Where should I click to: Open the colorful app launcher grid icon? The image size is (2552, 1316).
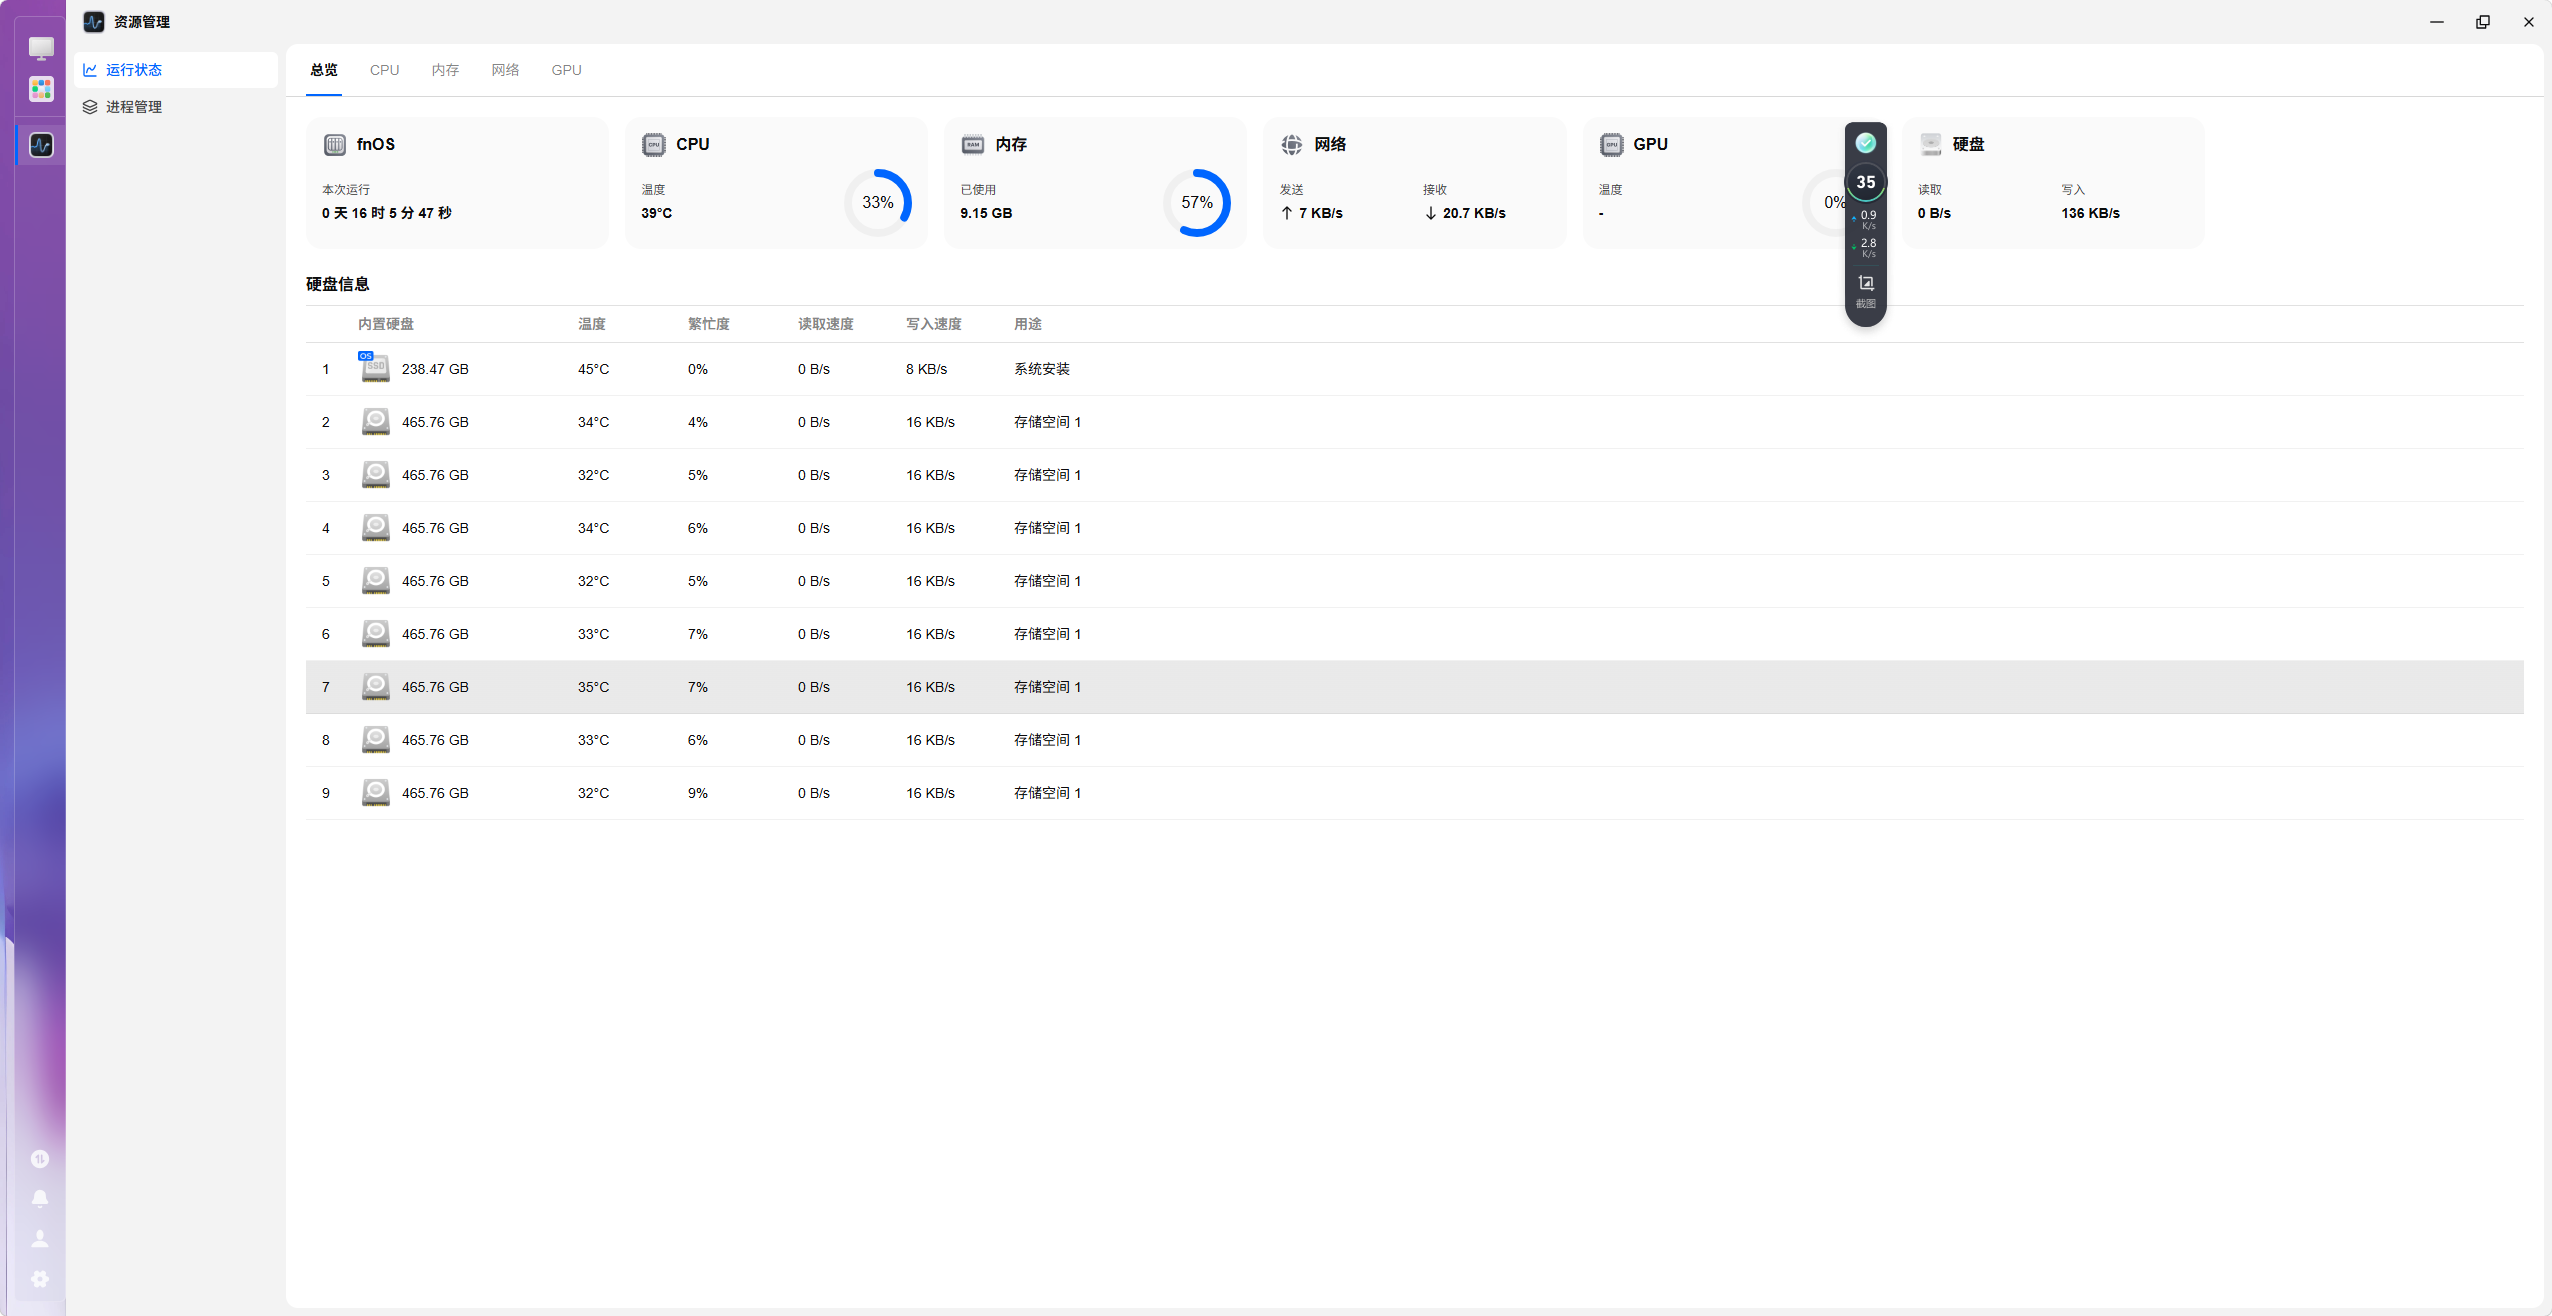(41, 89)
